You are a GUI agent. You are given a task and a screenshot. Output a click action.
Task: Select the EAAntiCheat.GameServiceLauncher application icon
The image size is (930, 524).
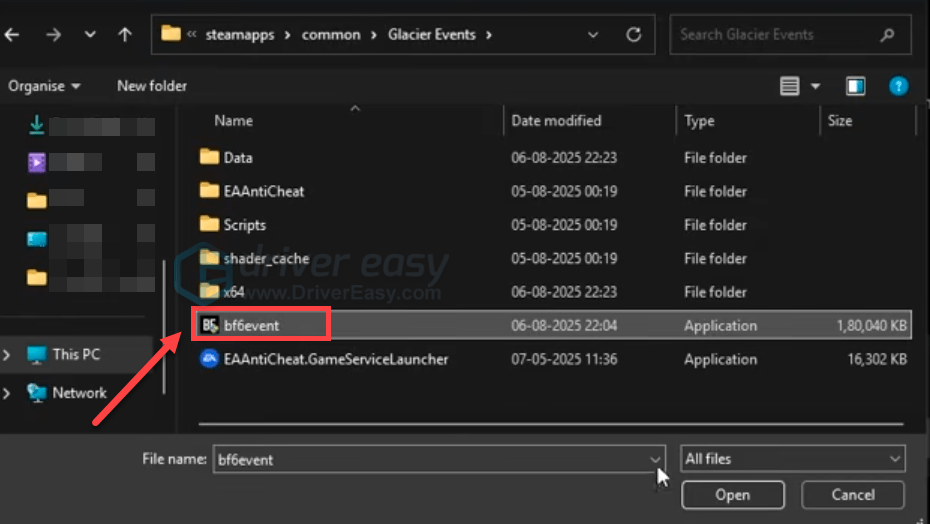tap(209, 359)
